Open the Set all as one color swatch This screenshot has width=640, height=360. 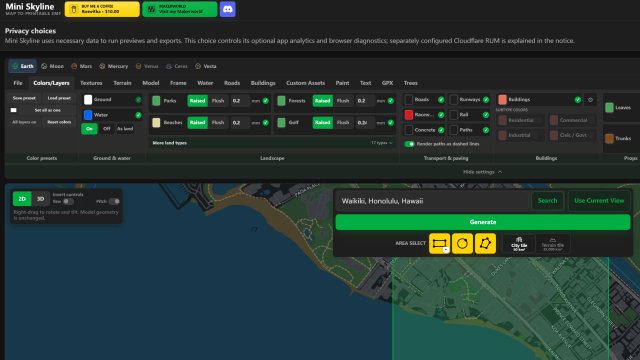pos(13,110)
